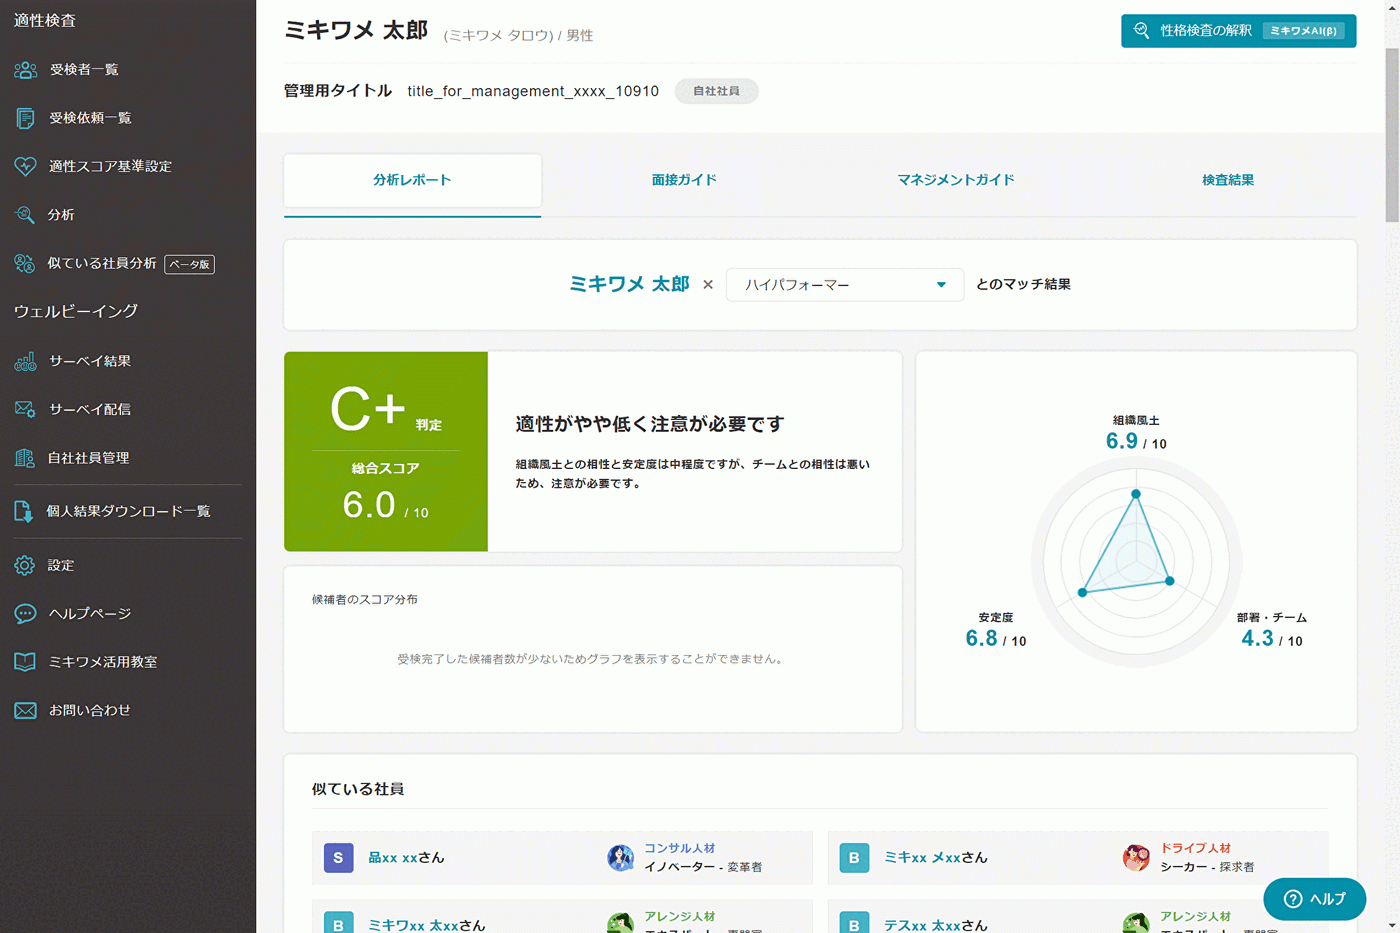Click the イノベーター - 変革者 type label

click(x=703, y=867)
